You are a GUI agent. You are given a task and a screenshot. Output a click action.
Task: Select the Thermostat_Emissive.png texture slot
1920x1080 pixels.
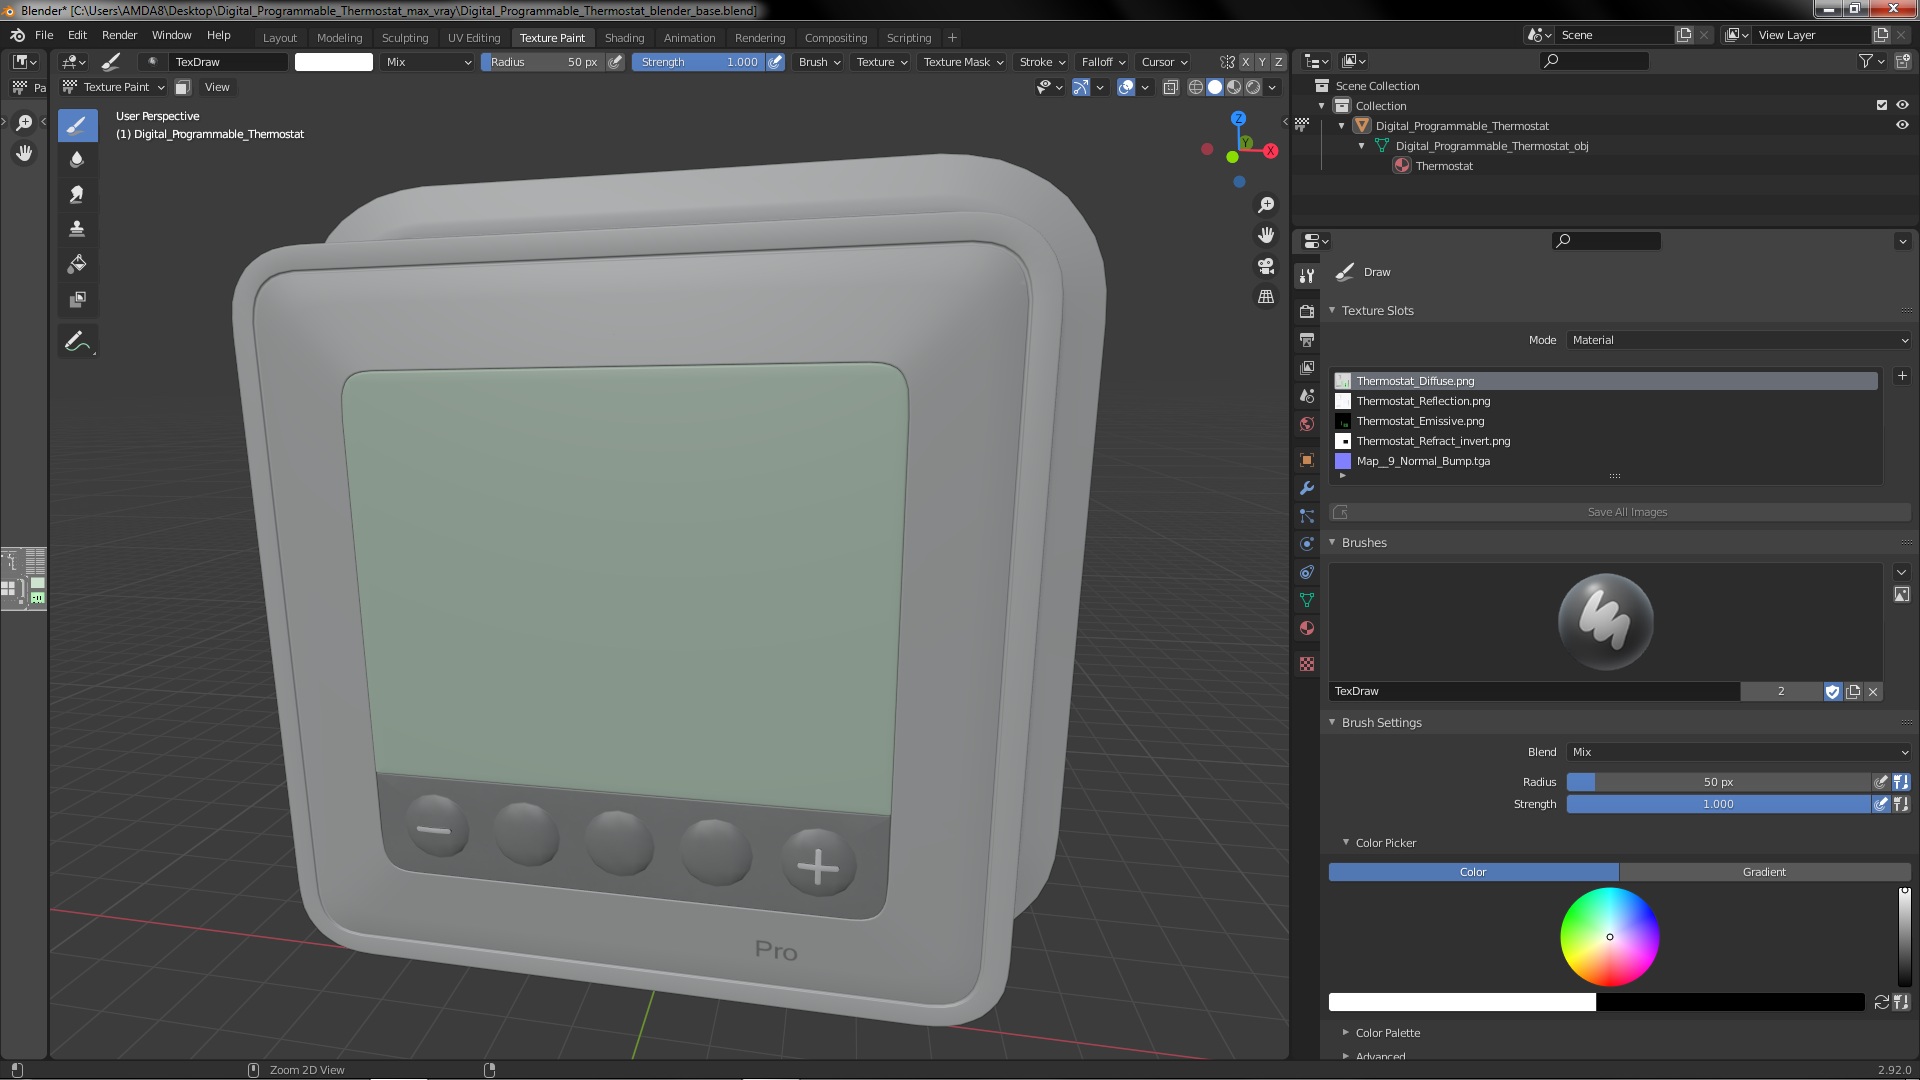(x=1420, y=421)
